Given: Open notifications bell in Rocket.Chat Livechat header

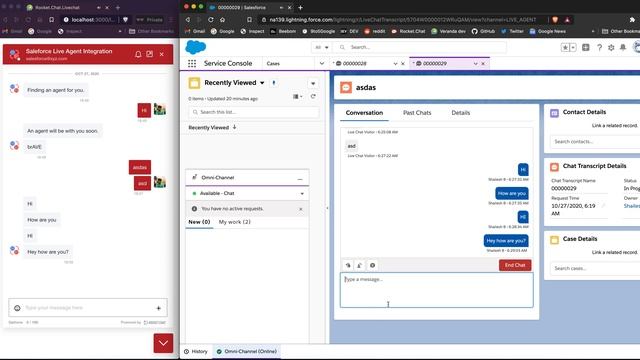Looking at the screenshot, I should coord(138,54).
